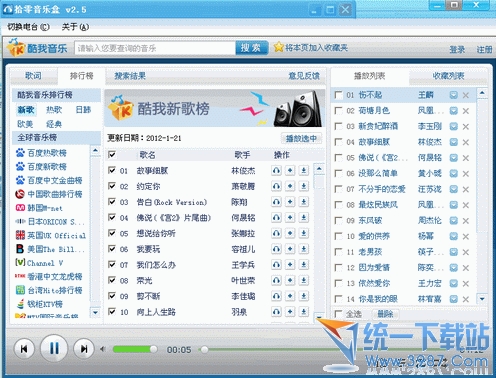Focus the music search input field
496x378 pixels.
tap(155, 48)
